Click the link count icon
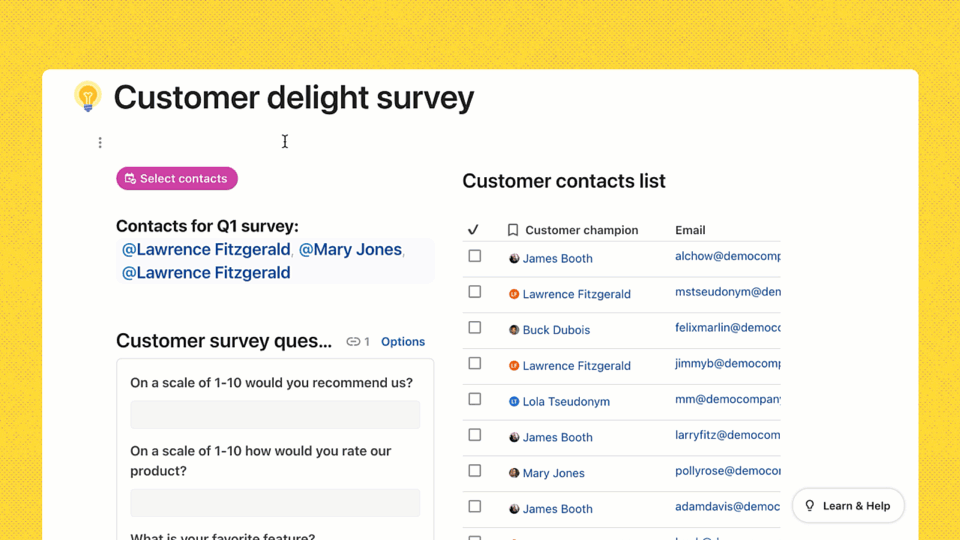This screenshot has height=540, width=960. coord(353,342)
